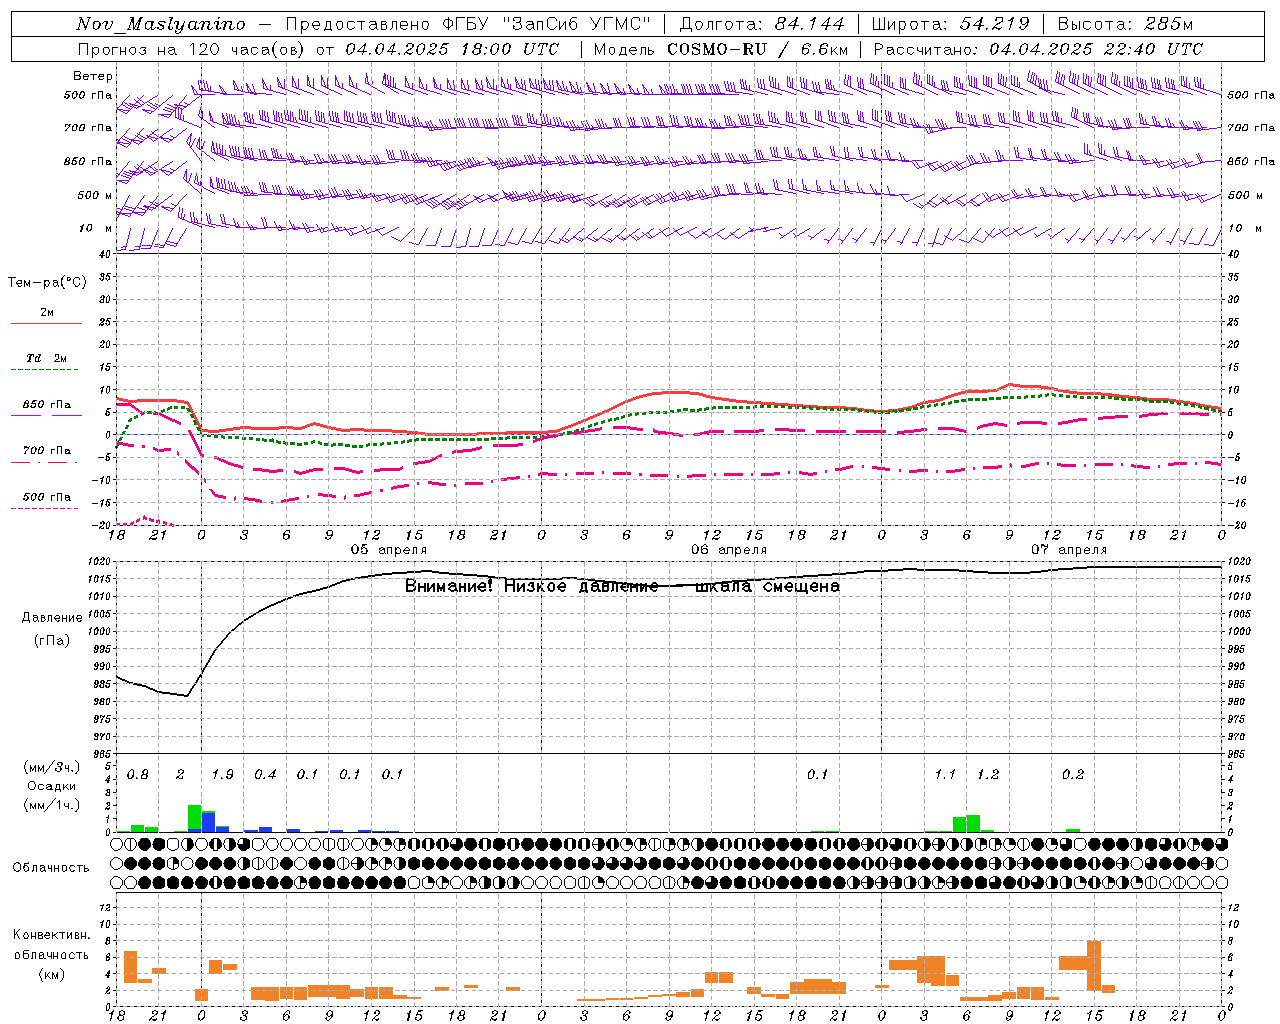This screenshot has width=1280, height=1024.
Task: Click the Td 2м dew point legend label
Action: [47, 358]
